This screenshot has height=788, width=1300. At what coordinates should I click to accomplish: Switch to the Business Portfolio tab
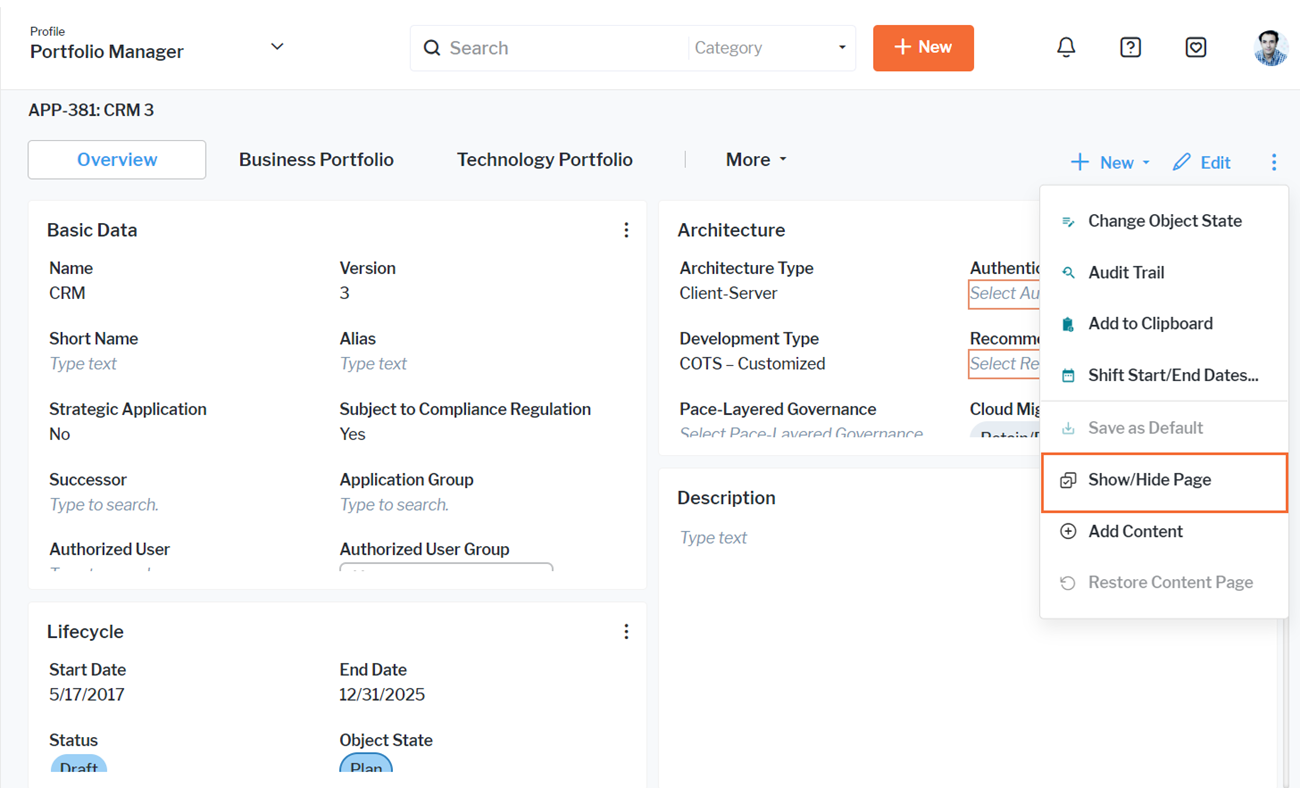tap(316, 160)
